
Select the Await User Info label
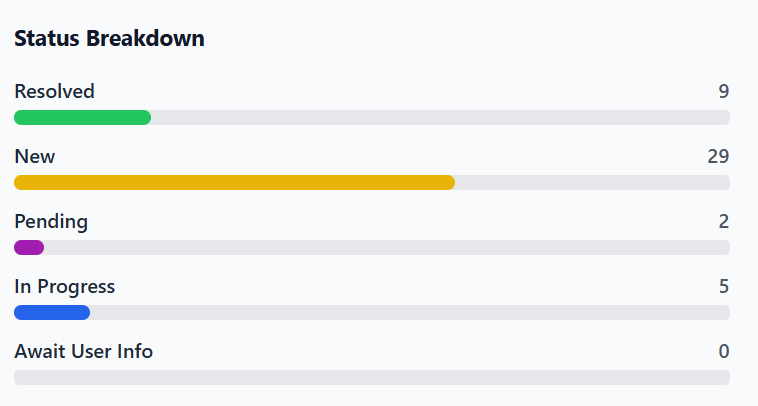pos(83,351)
